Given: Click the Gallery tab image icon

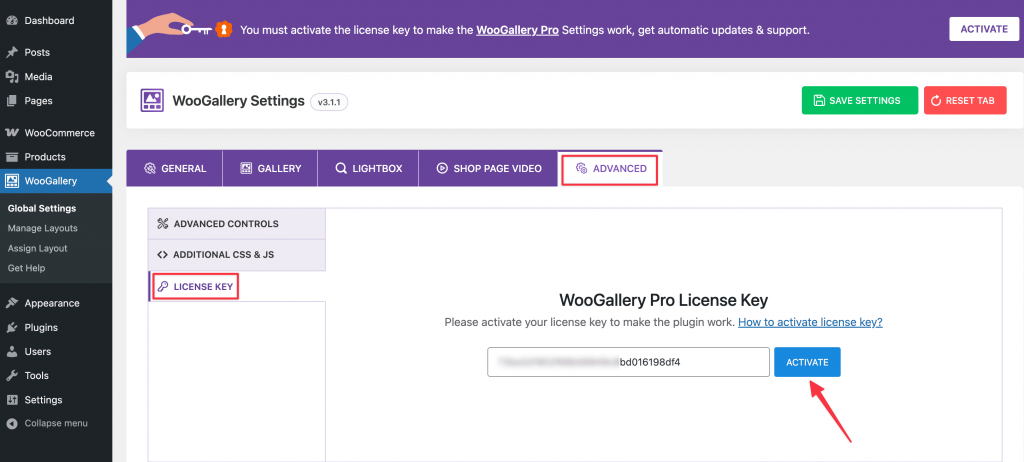Looking at the screenshot, I should pyautogui.click(x=246, y=169).
